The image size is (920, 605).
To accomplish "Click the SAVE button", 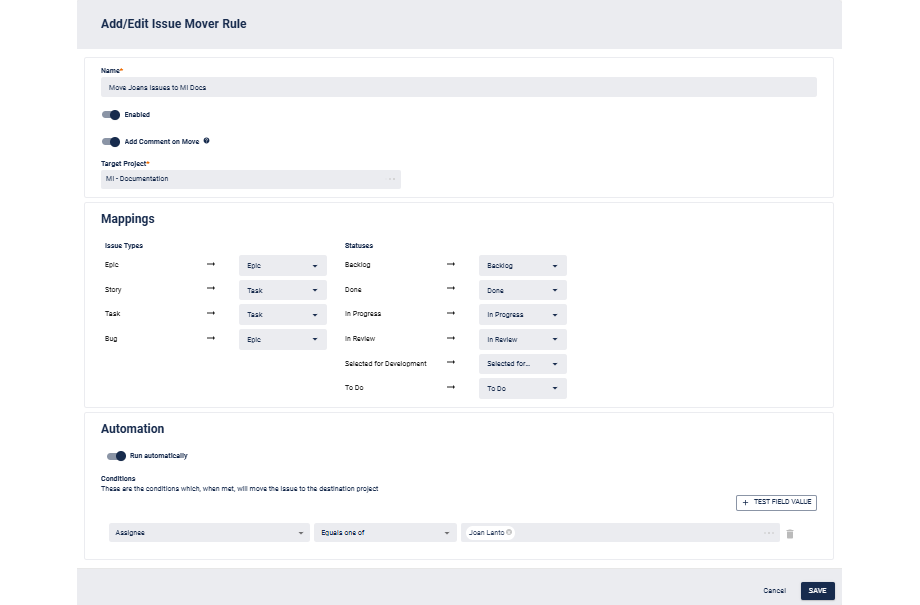I will click(x=817, y=591).
